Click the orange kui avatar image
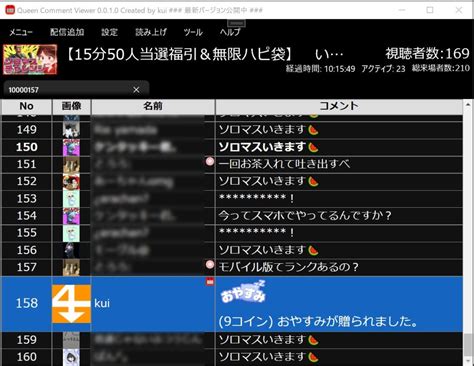474x366 pixels. (x=71, y=304)
